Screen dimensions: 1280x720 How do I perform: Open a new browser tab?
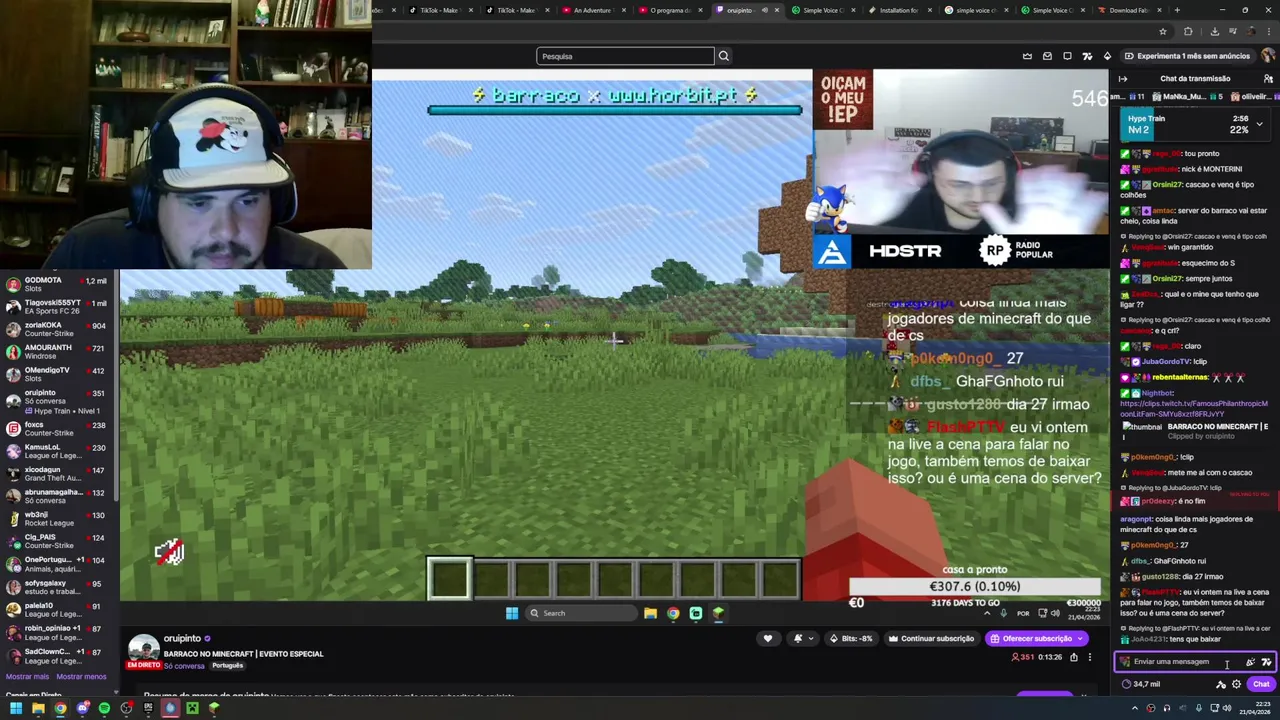1177,10
